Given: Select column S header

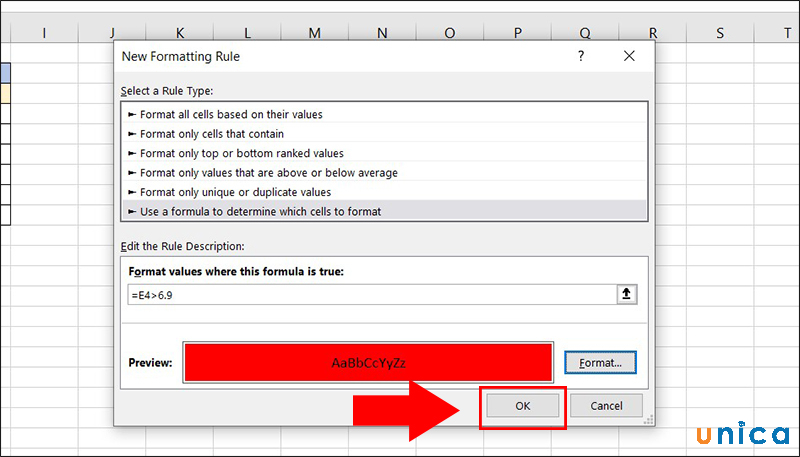Looking at the screenshot, I should pyautogui.click(x=720, y=33).
